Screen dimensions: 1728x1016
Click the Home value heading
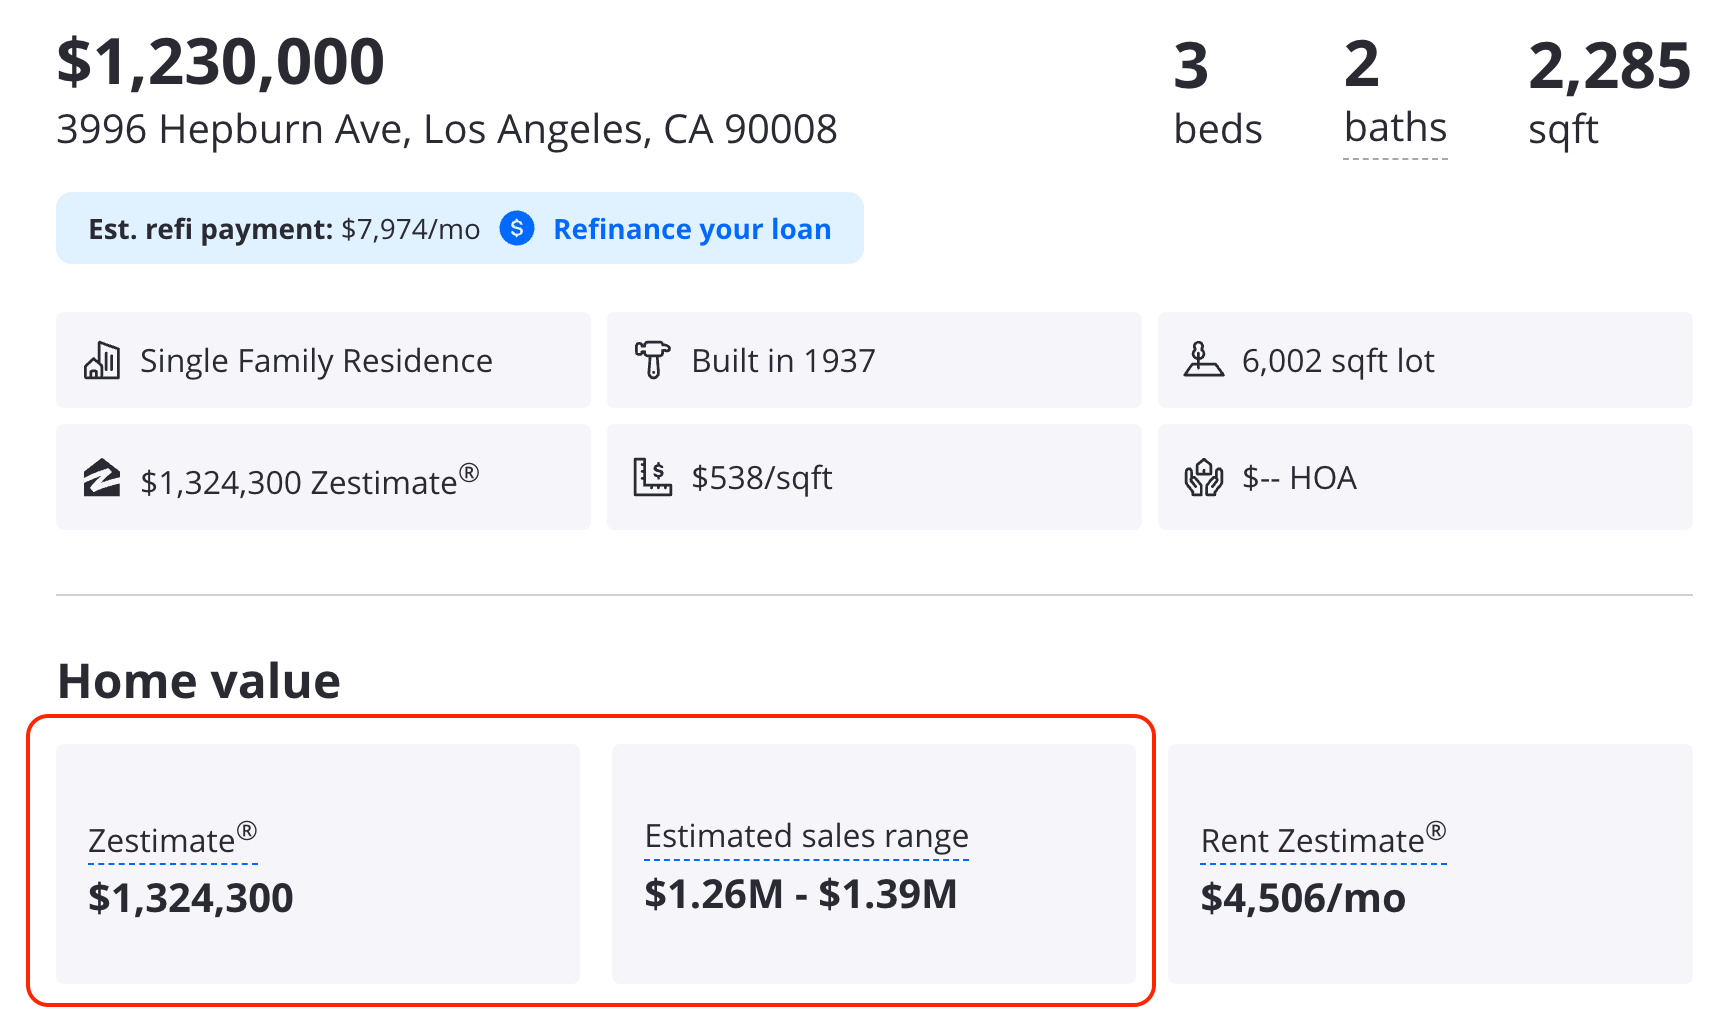[x=199, y=681]
